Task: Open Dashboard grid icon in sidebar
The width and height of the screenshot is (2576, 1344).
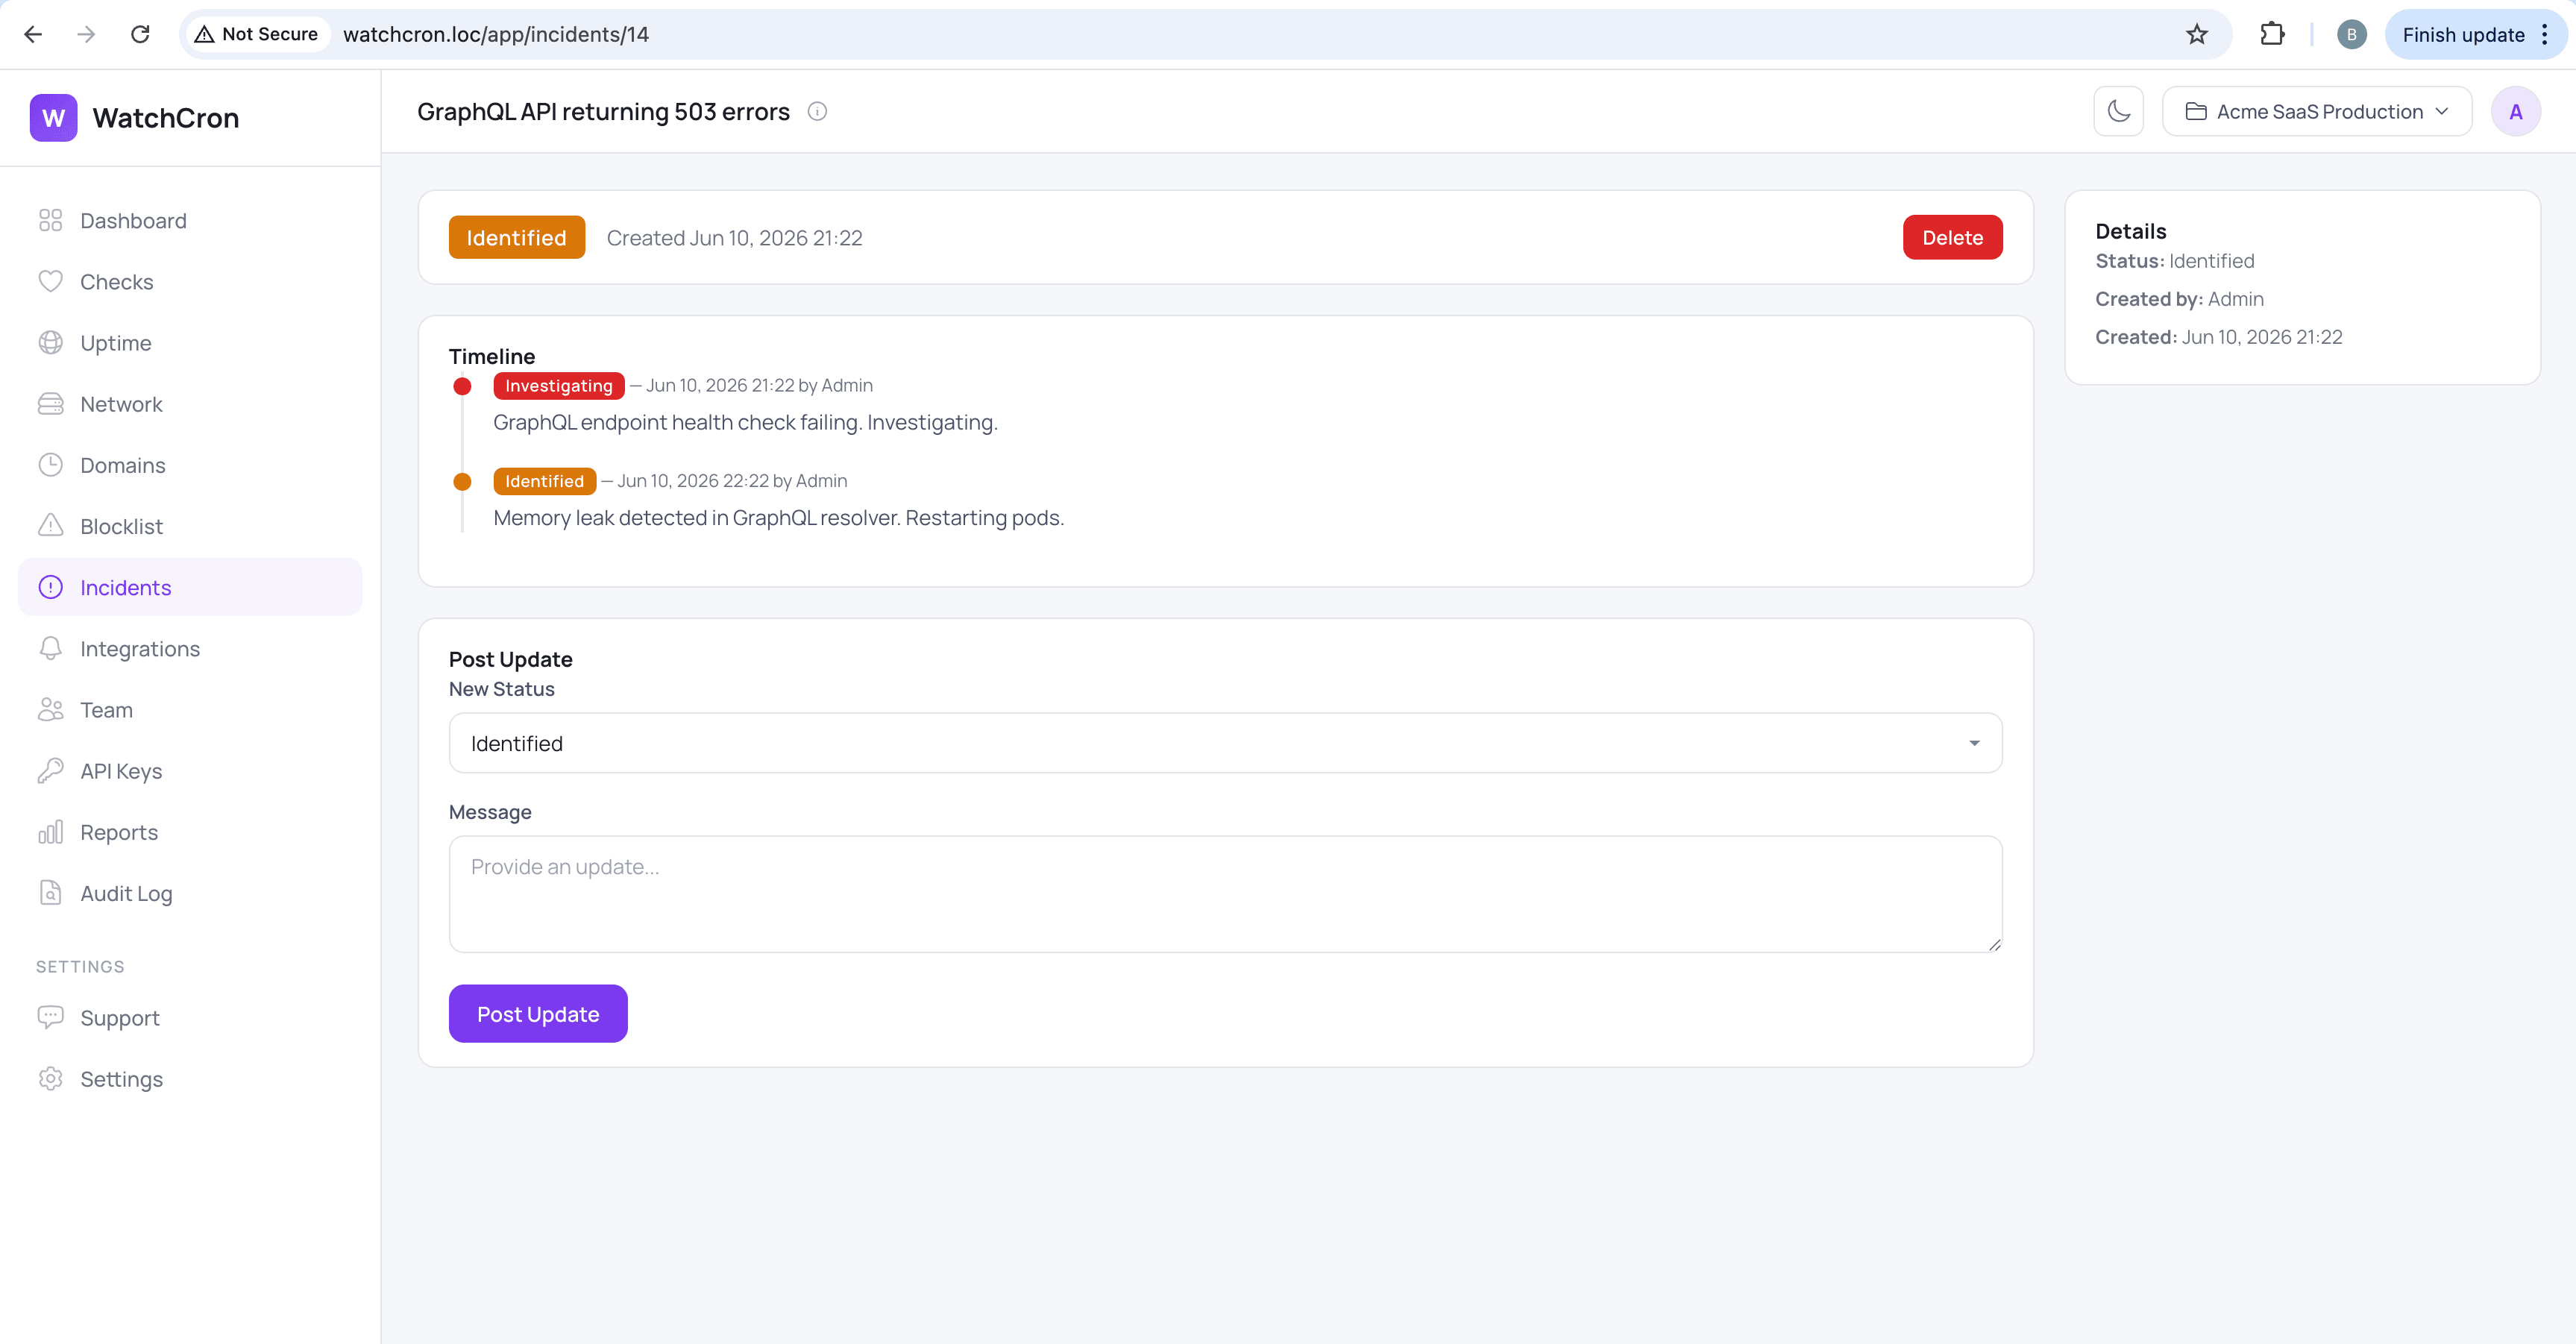Action: tap(50, 220)
